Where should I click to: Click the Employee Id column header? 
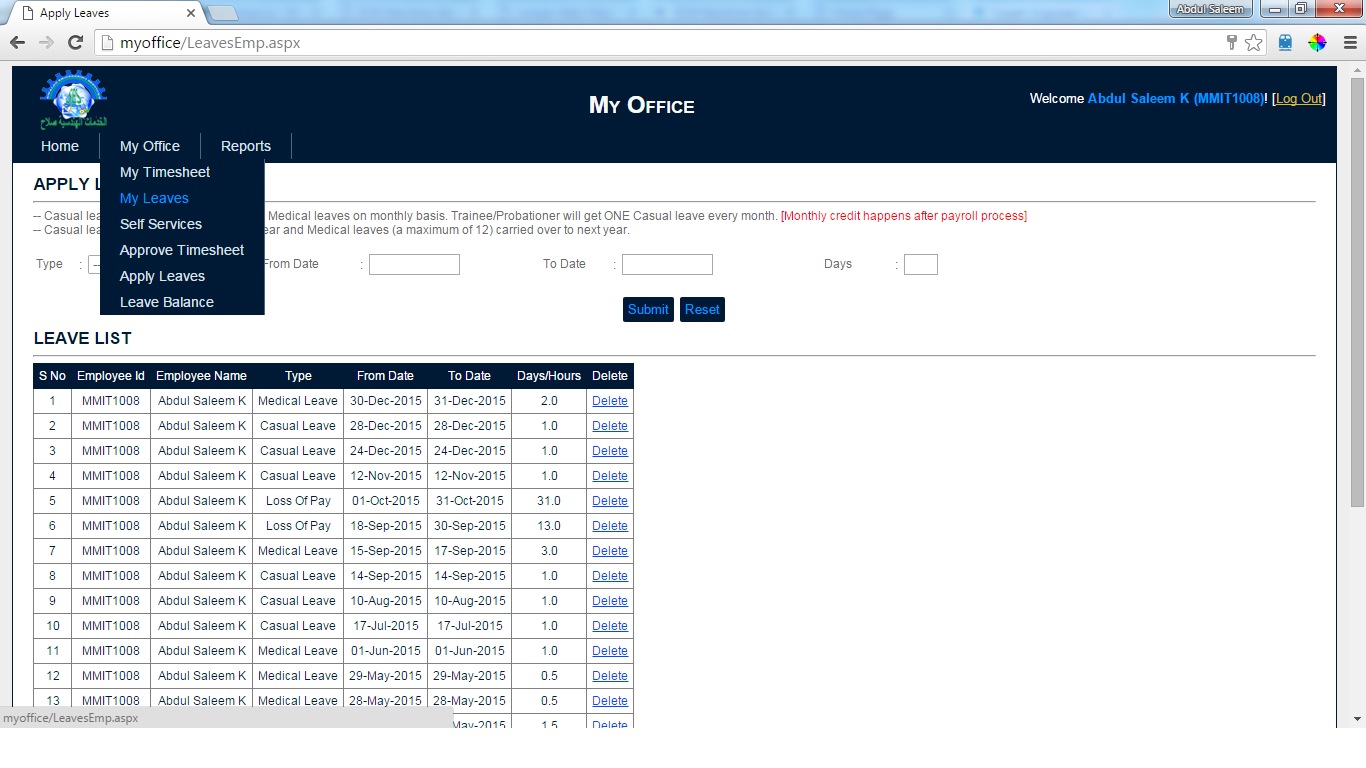coord(111,376)
